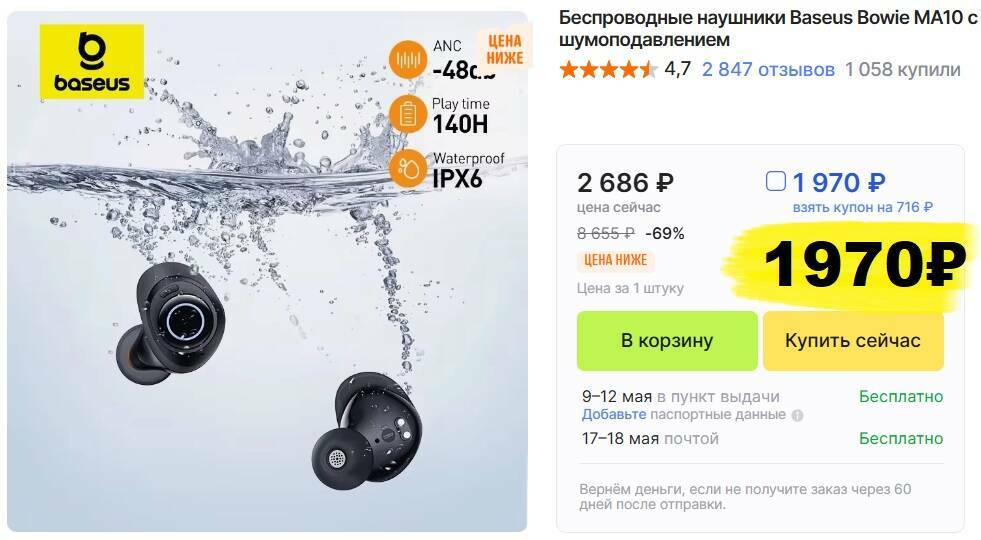Click the Добавьте паспортные данные link
The height and width of the screenshot is (540, 981).
click(x=684, y=414)
